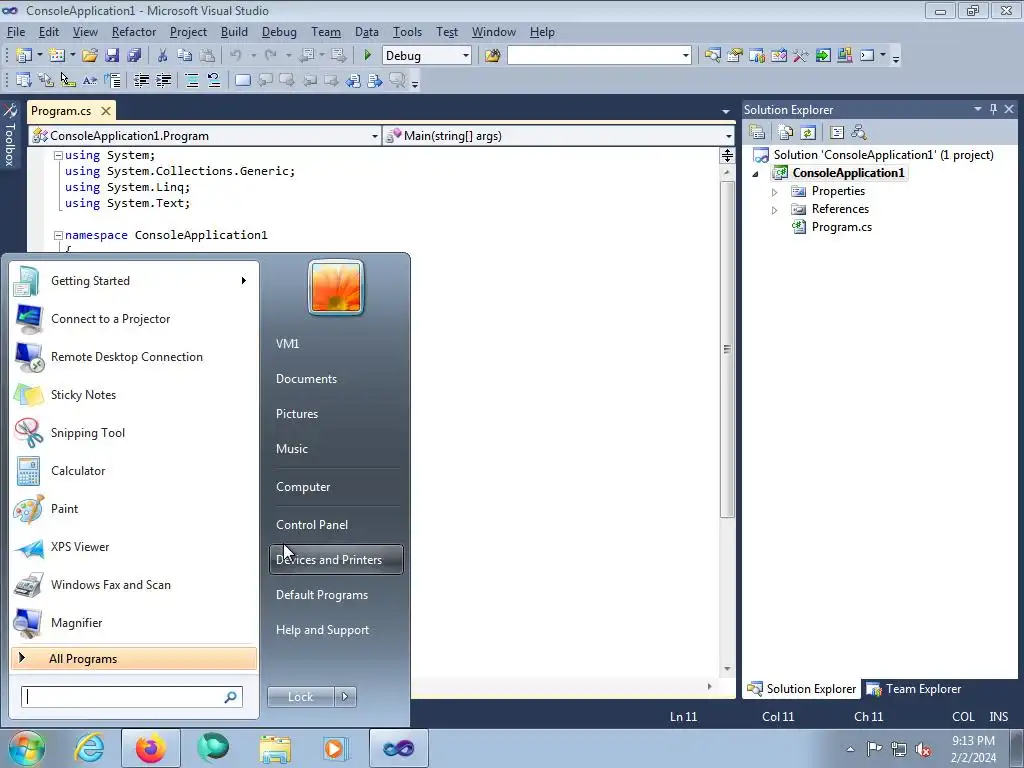Viewport: 1024px width, 768px height.
Task: Click the Command Window toolbar icon
Action: 867,56
